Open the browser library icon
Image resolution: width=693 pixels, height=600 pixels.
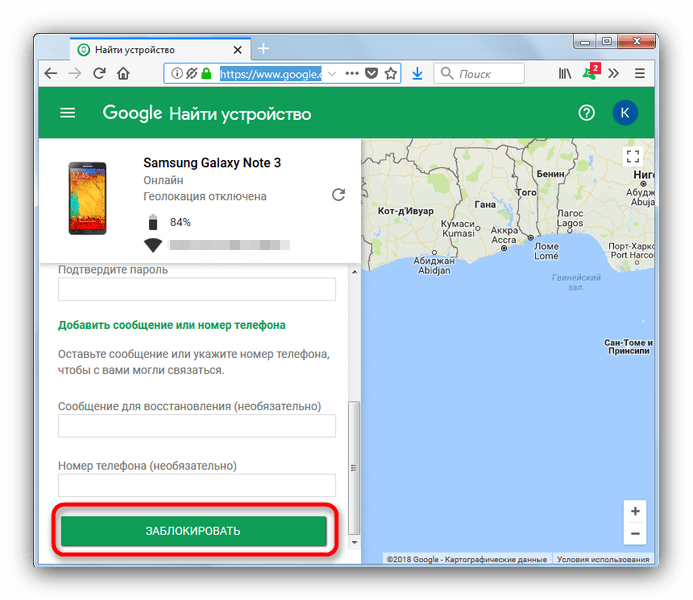(565, 73)
